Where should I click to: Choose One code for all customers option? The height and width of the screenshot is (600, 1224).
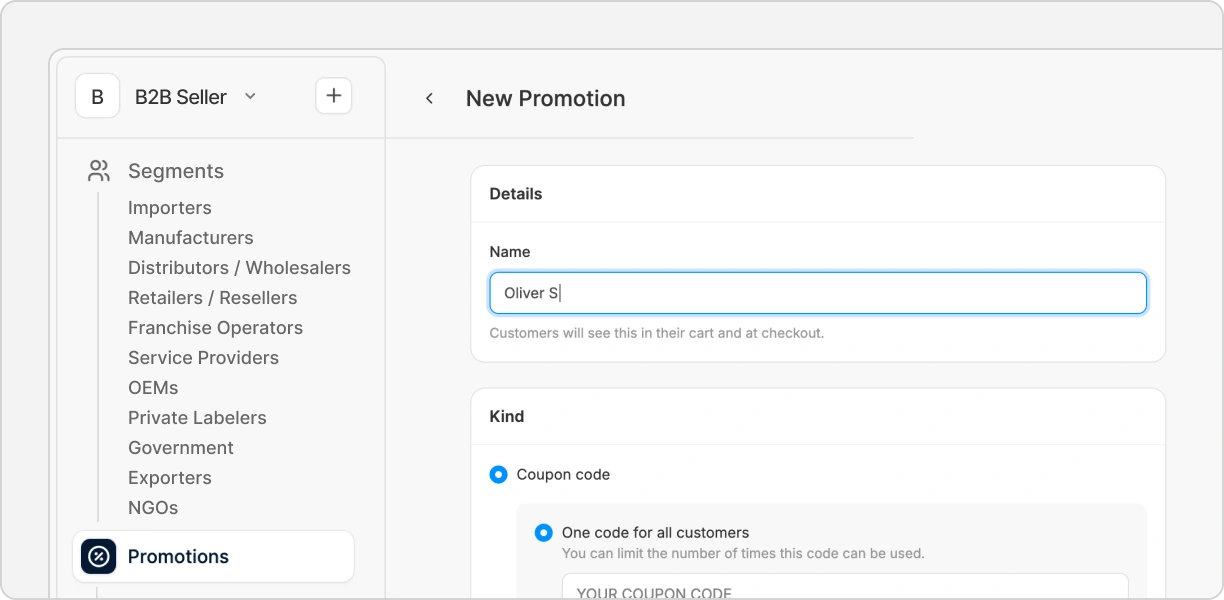pos(543,533)
